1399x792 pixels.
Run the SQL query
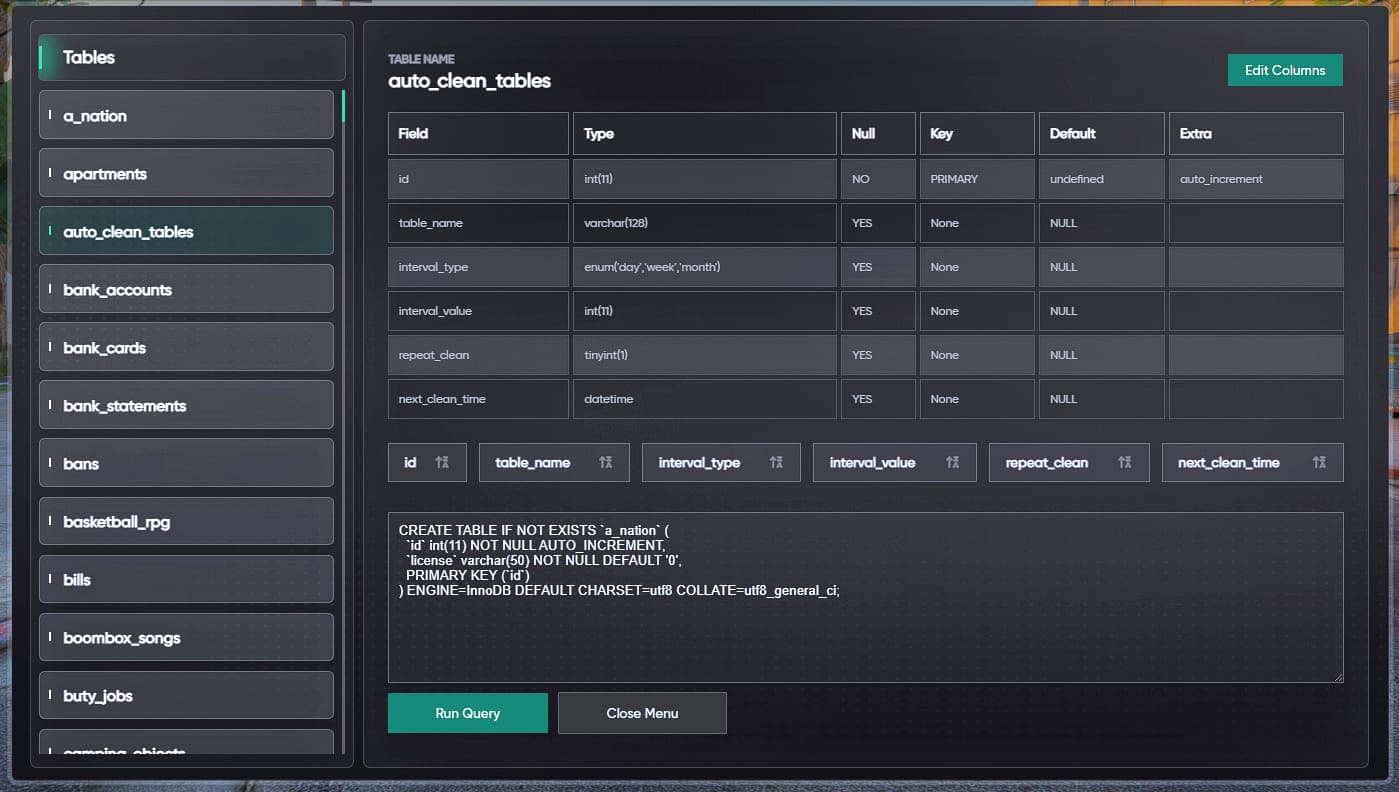467,713
